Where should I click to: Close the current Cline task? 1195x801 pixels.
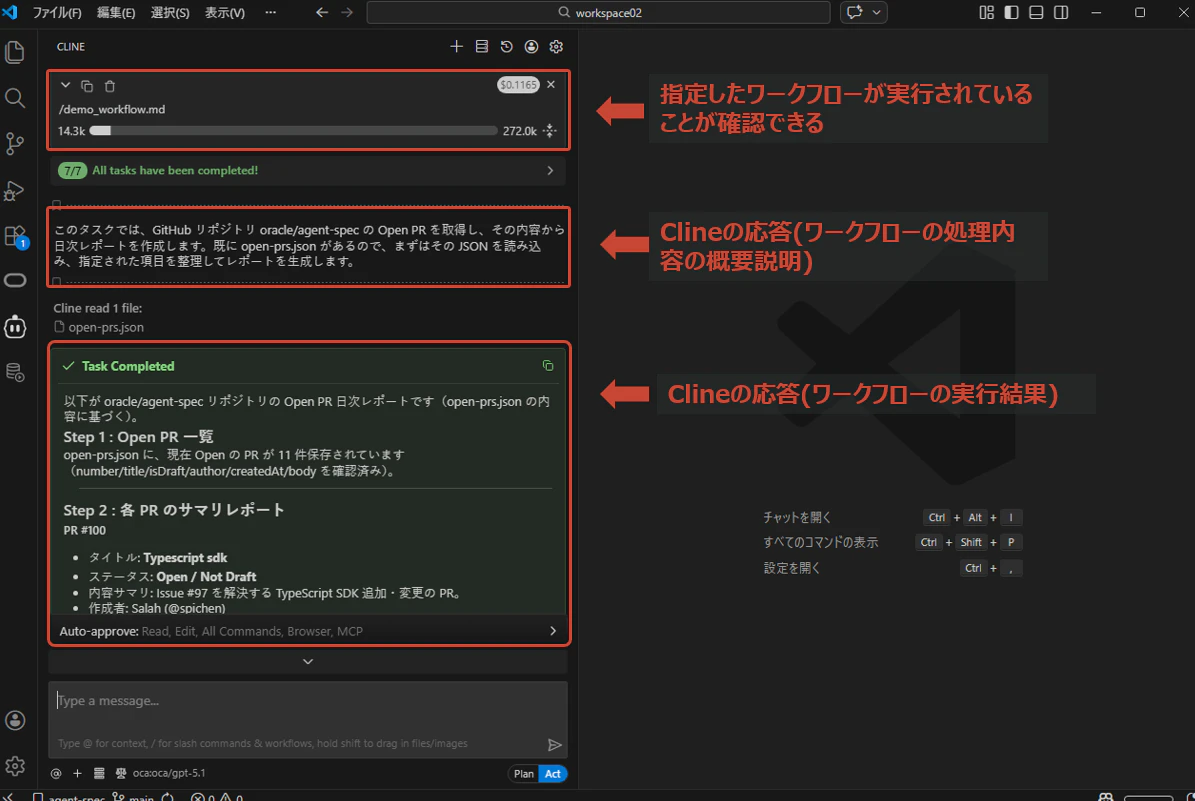pos(551,85)
